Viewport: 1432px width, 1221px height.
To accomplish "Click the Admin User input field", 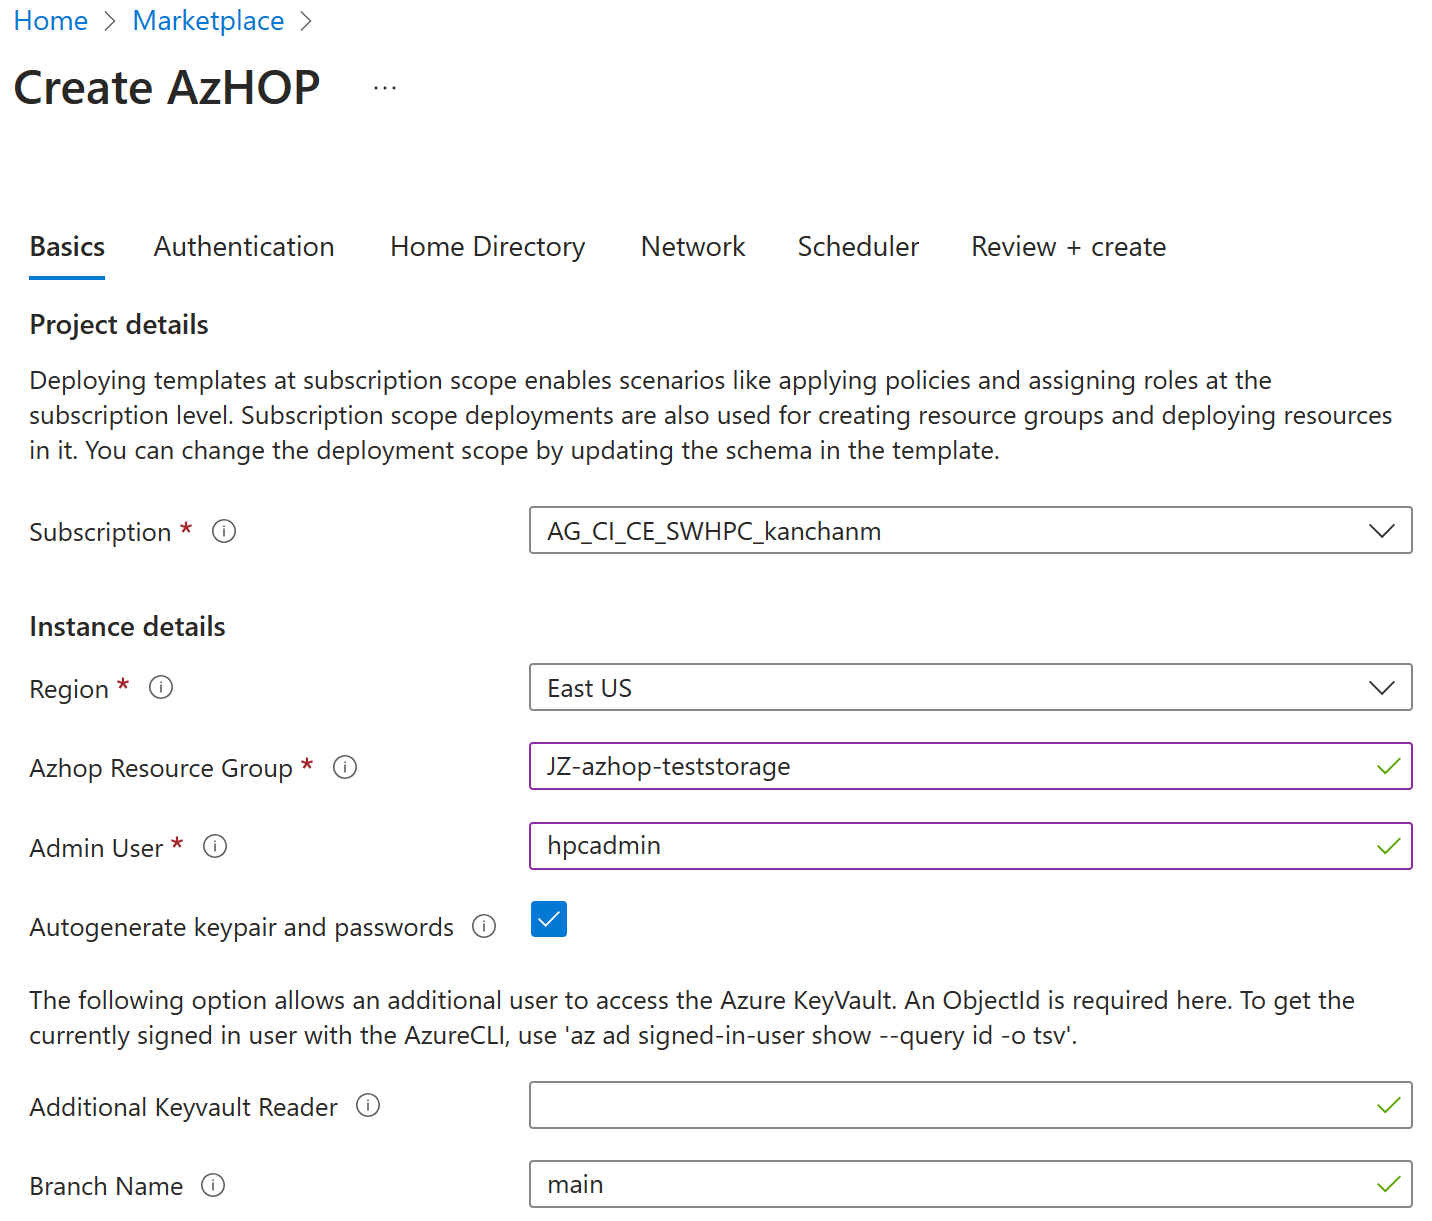I will (x=970, y=846).
